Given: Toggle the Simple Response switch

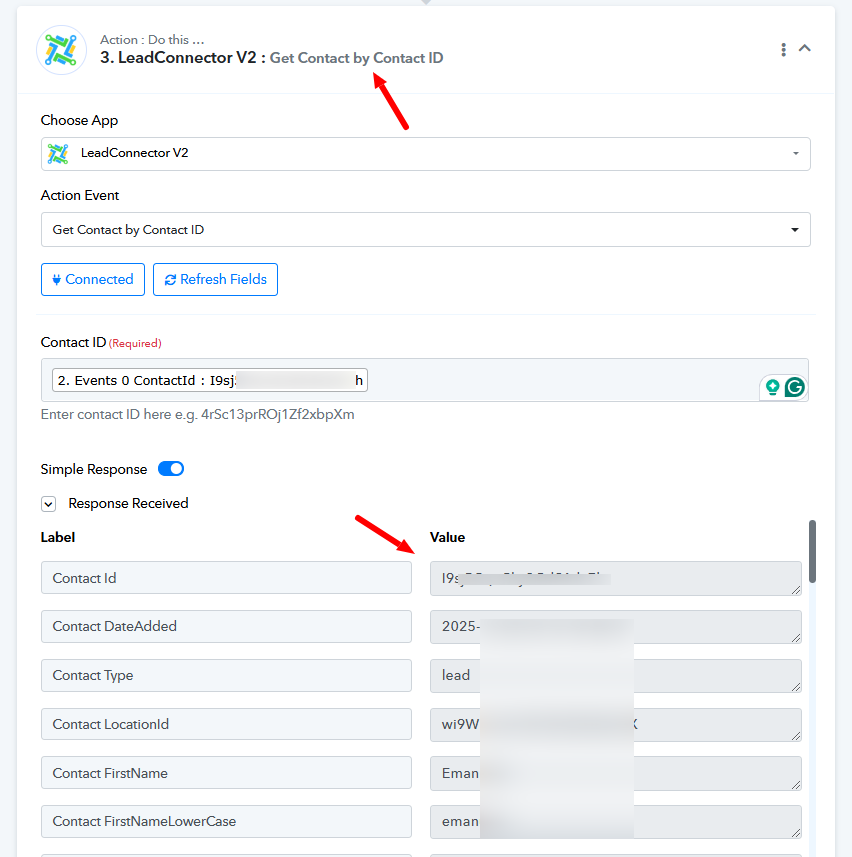Looking at the screenshot, I should pyautogui.click(x=171, y=469).
